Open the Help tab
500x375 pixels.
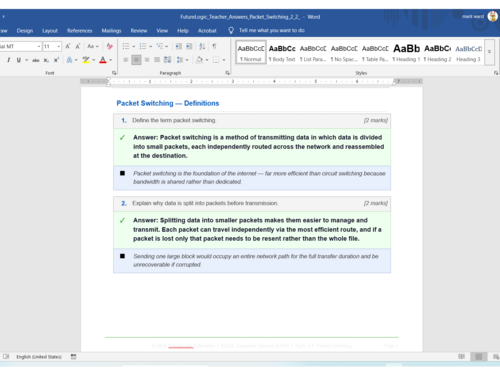(x=183, y=31)
